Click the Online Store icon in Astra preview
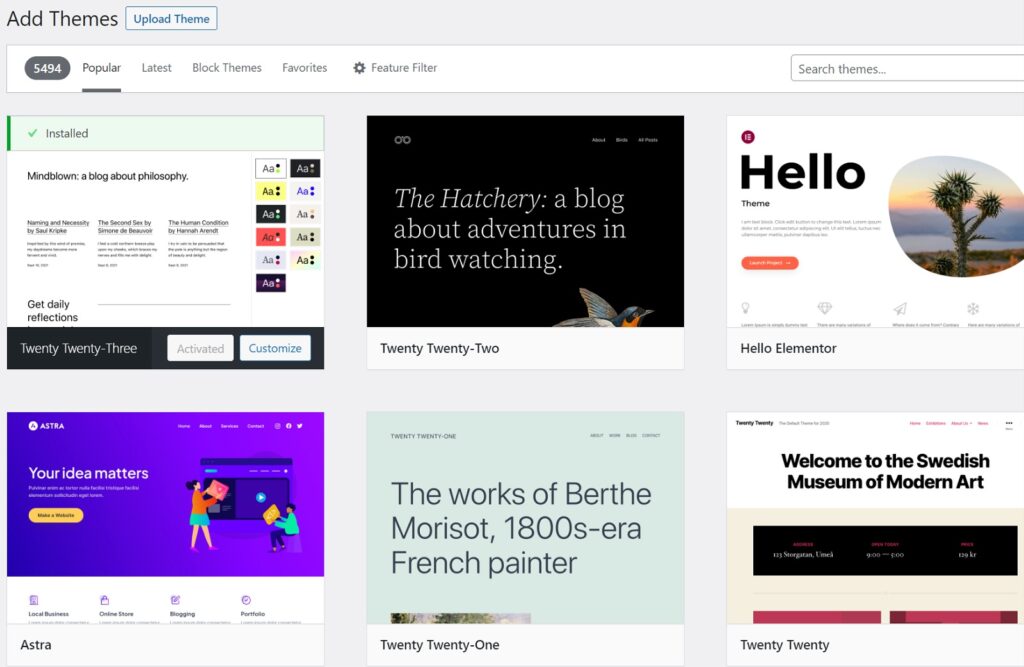Image resolution: width=1024 pixels, height=667 pixels. (104, 600)
